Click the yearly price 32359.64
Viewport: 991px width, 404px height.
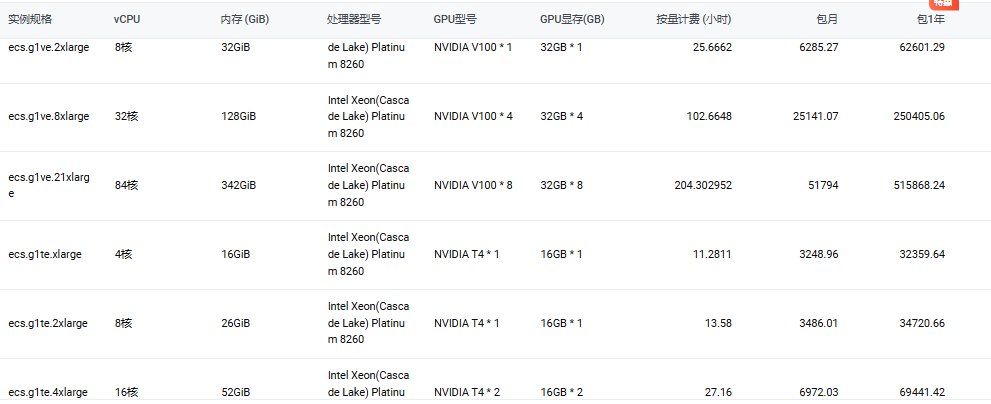click(x=922, y=254)
